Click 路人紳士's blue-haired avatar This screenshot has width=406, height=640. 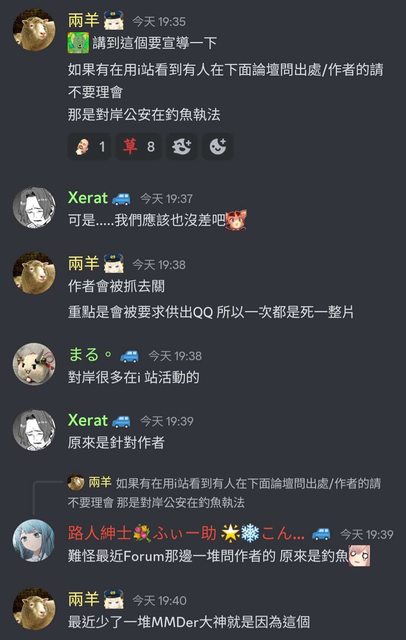(x=34, y=541)
